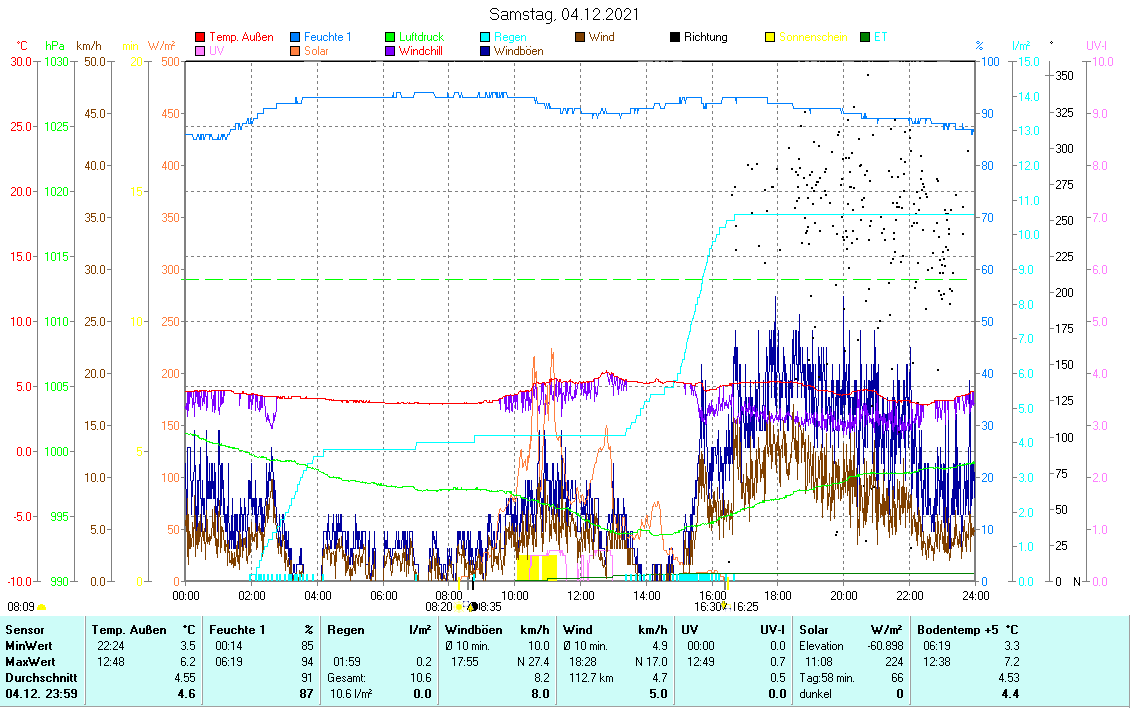Select the yellow Sonnenschein legend marker
Viewport: 1130px width, 708px height.
(x=770, y=37)
